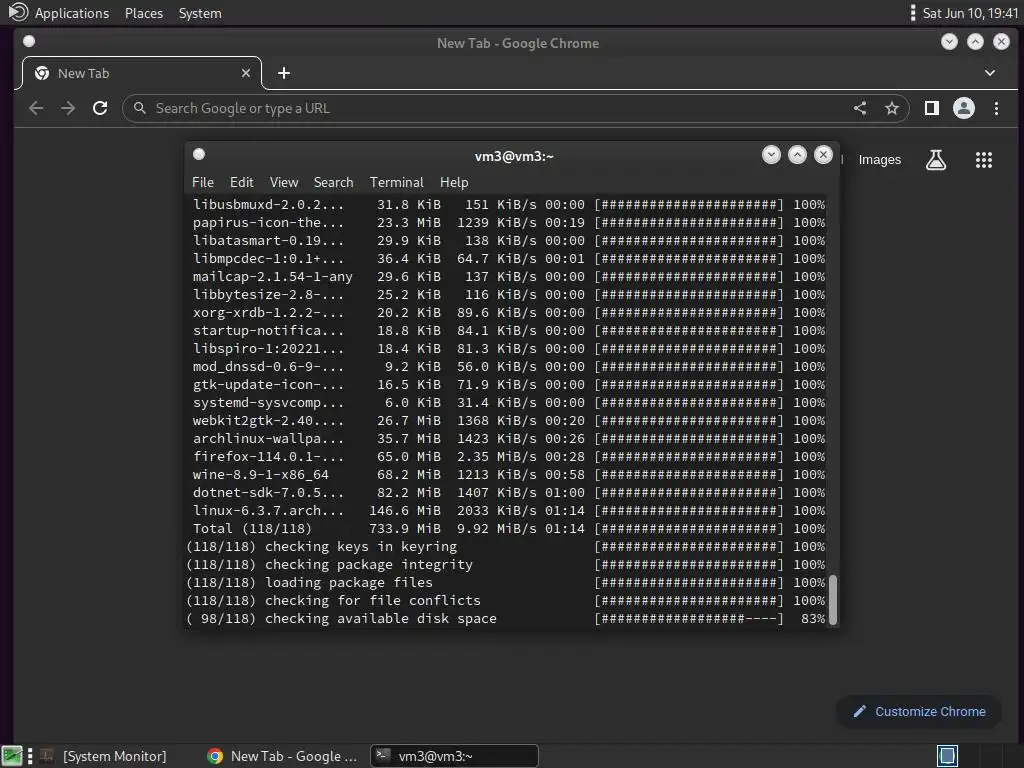
Task: Open the Terminal menu
Action: click(x=396, y=182)
